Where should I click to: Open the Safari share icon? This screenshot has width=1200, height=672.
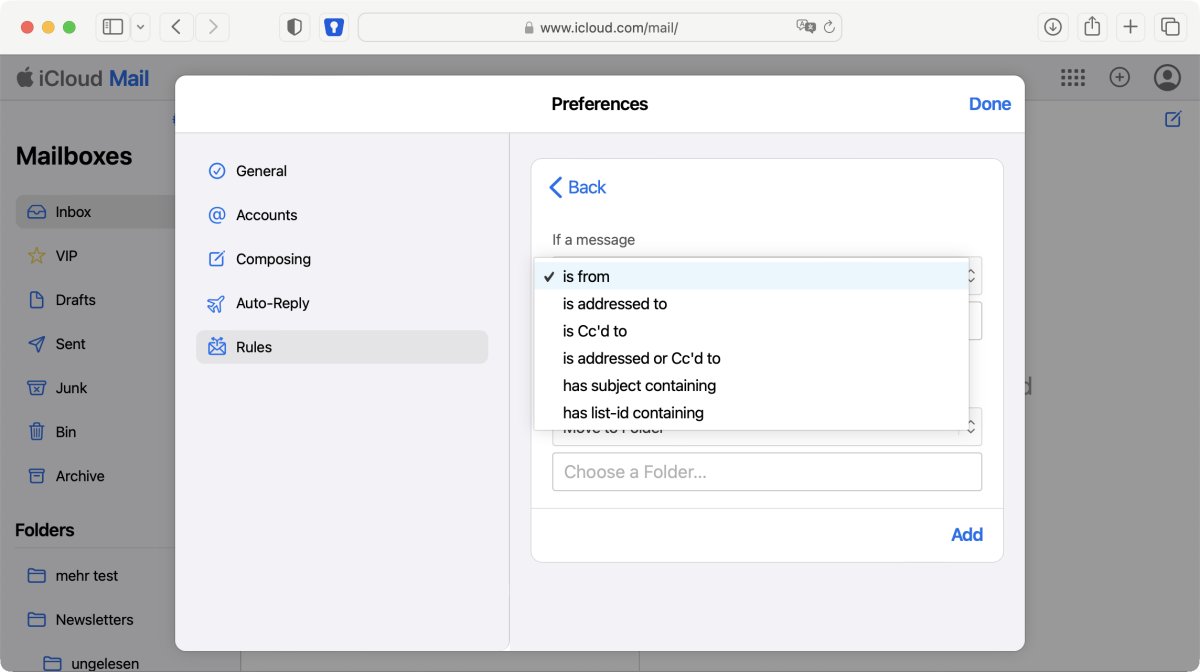click(x=1092, y=27)
